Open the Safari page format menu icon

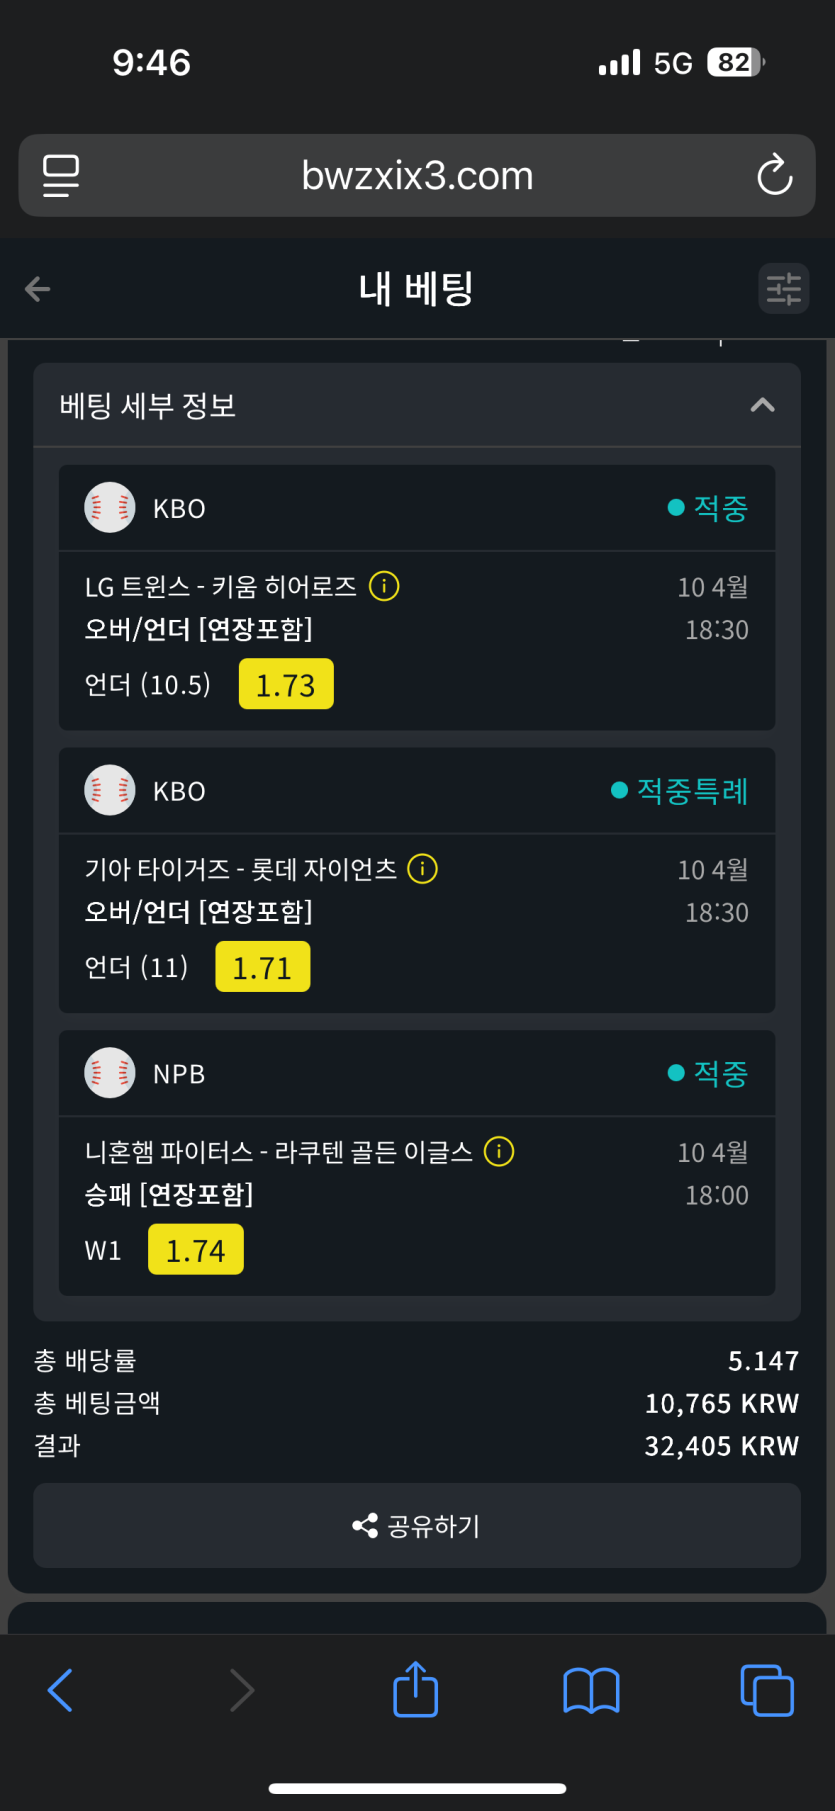coord(61,176)
